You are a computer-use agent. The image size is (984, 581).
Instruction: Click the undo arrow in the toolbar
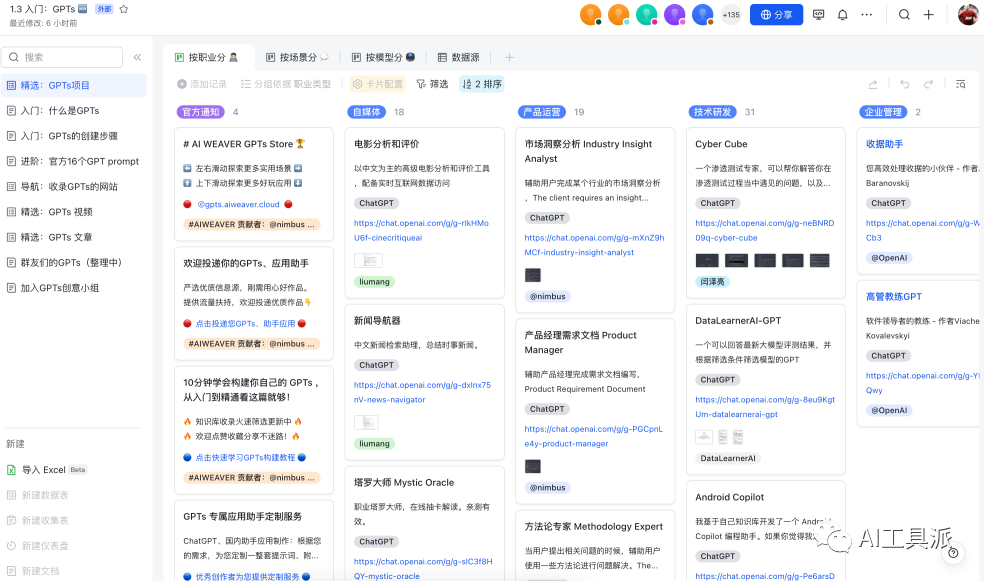tap(904, 84)
